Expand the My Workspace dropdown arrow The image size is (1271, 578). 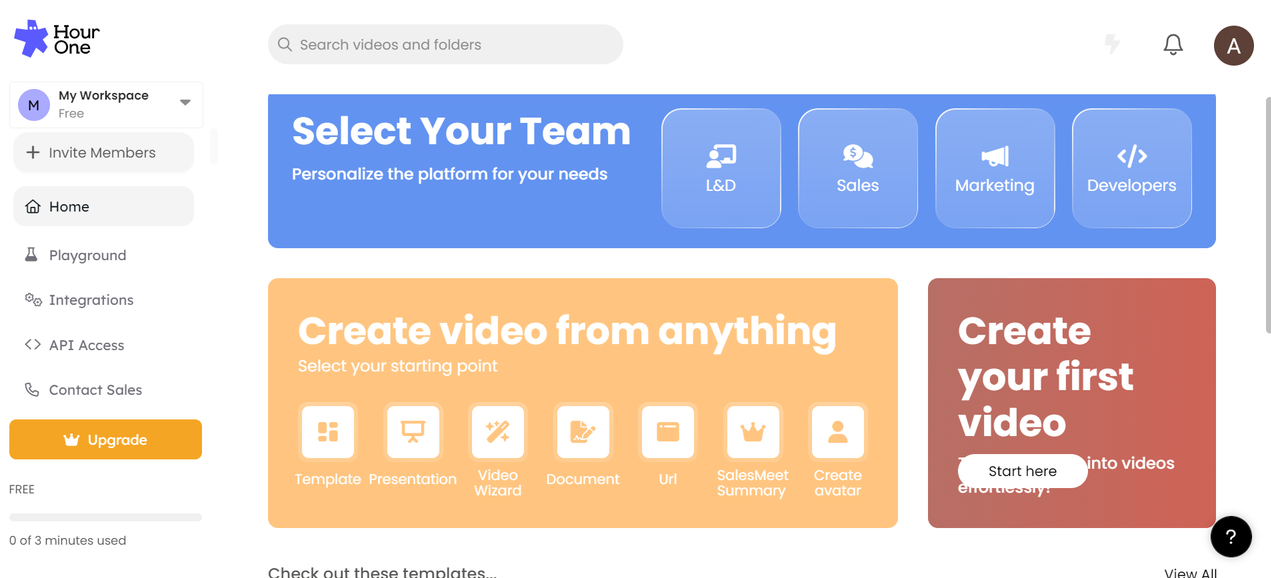(x=185, y=103)
